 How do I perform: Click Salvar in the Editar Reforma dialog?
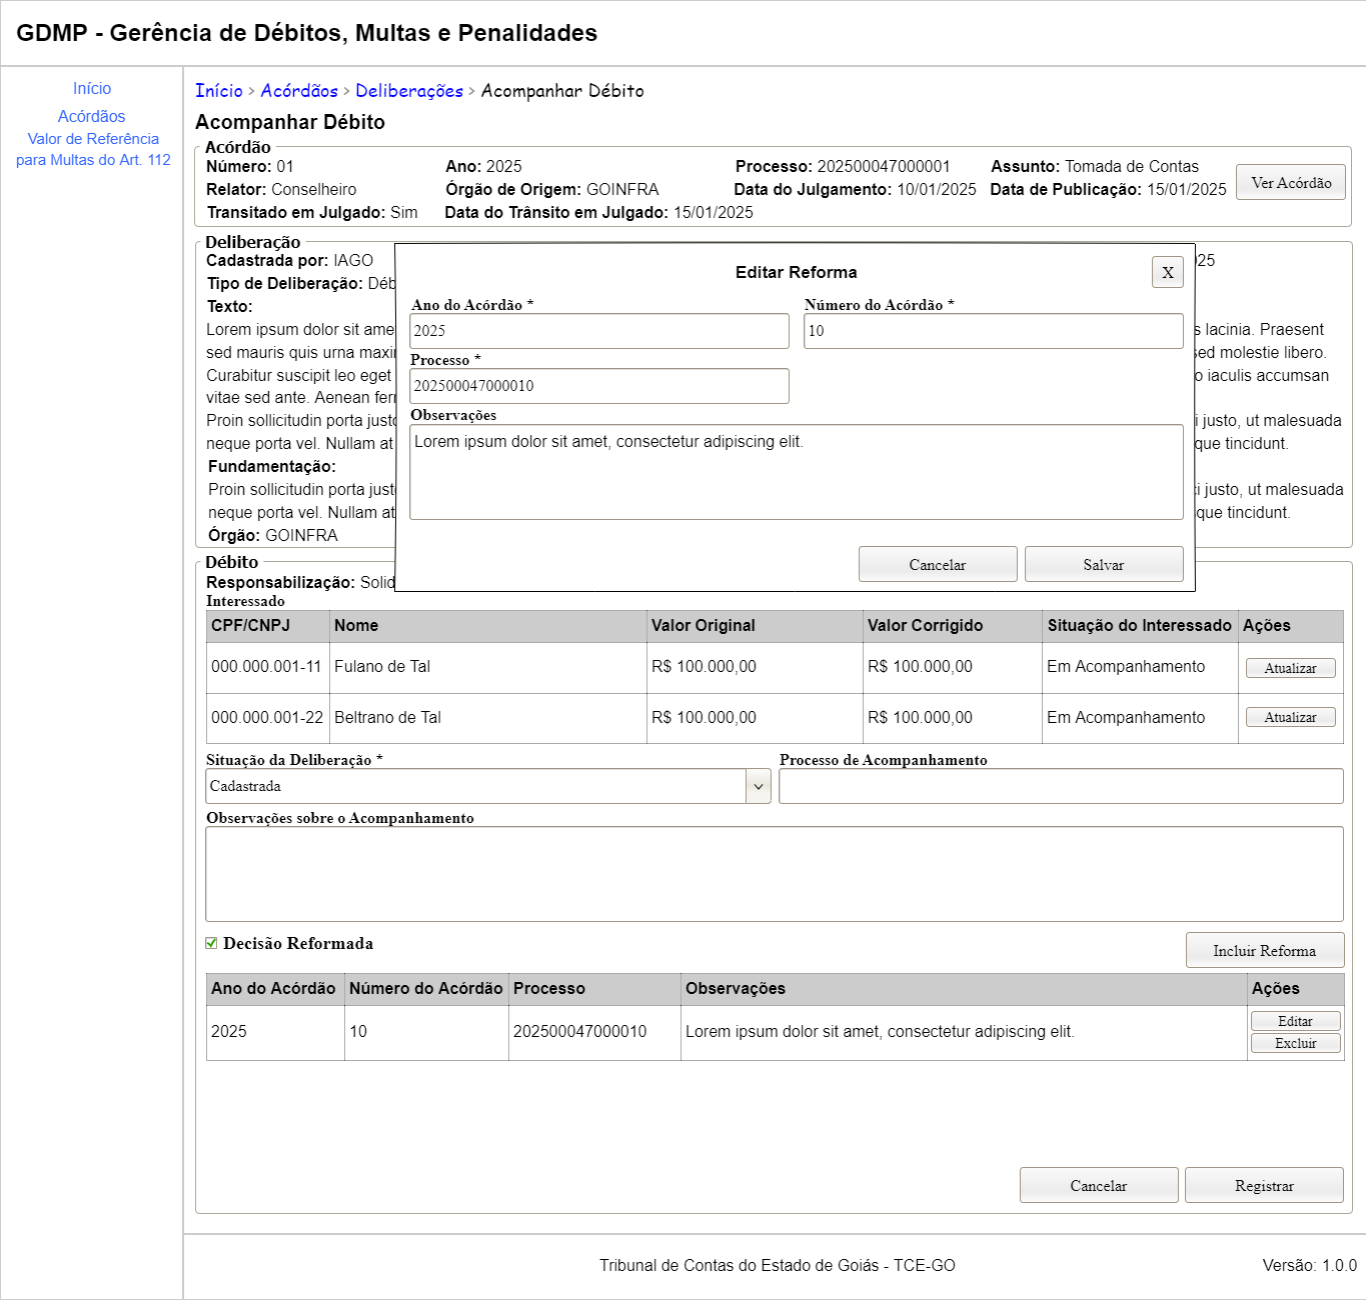click(x=1103, y=564)
